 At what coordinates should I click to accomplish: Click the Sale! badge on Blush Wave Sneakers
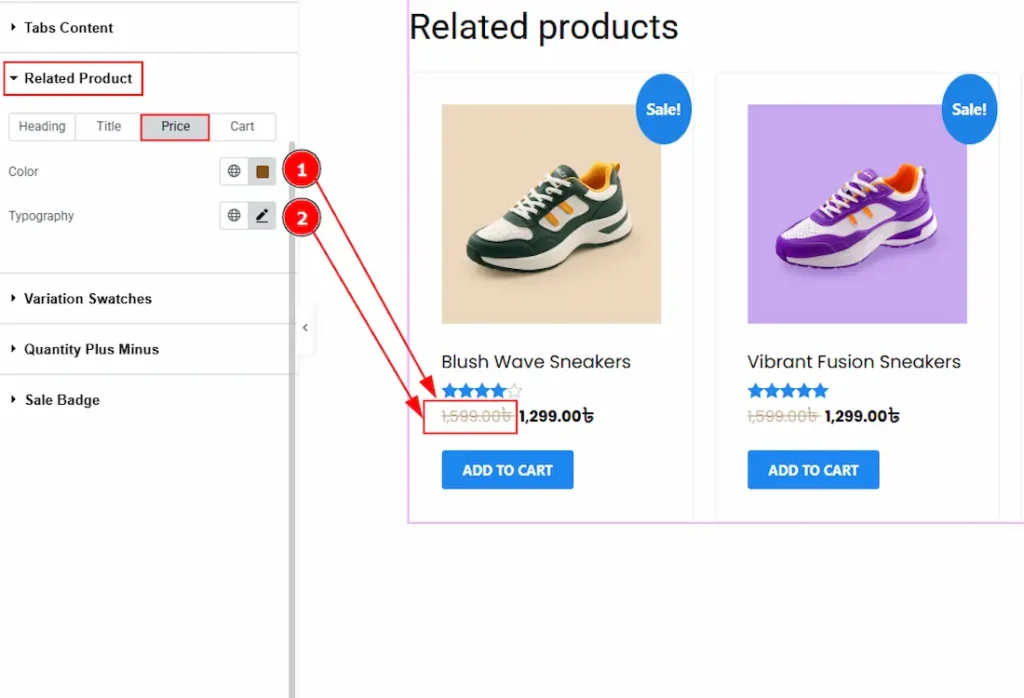663,109
